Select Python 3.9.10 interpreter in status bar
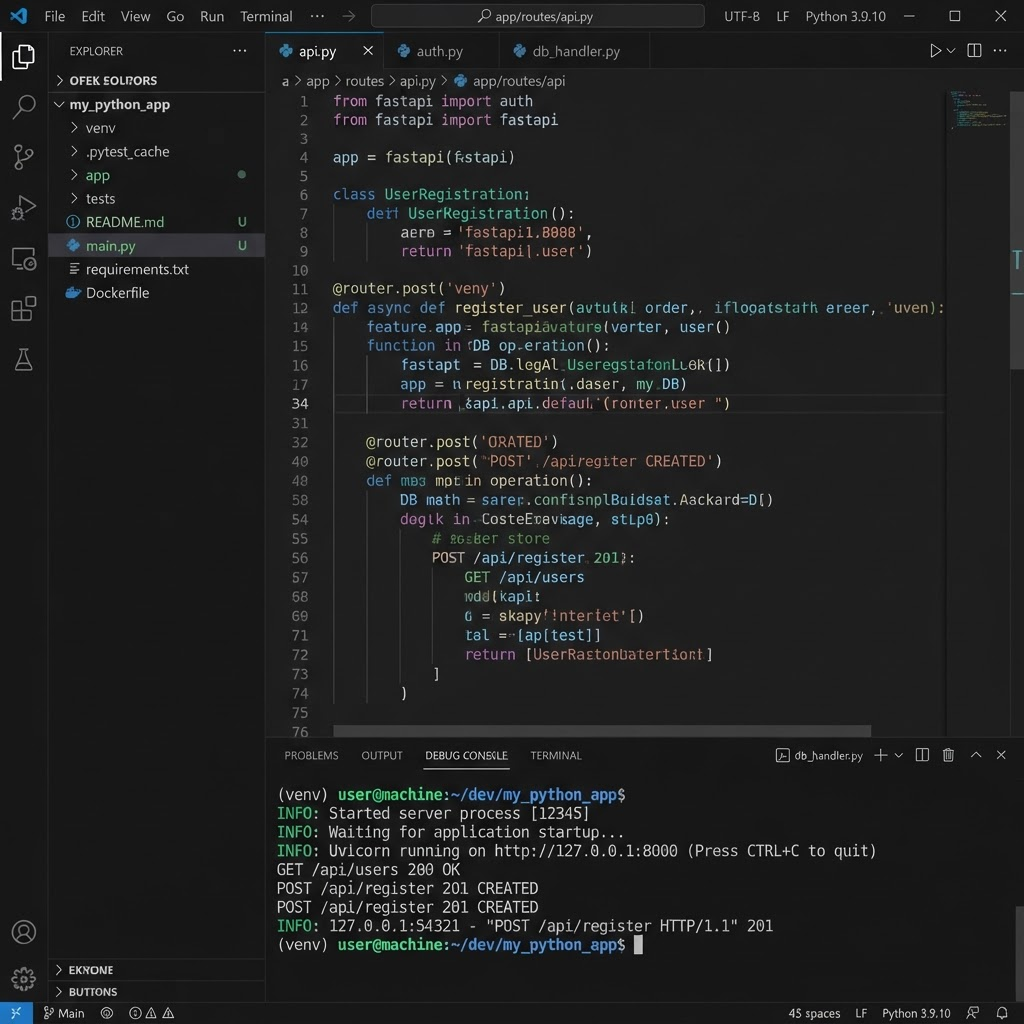1024x1024 pixels. pos(916,1013)
